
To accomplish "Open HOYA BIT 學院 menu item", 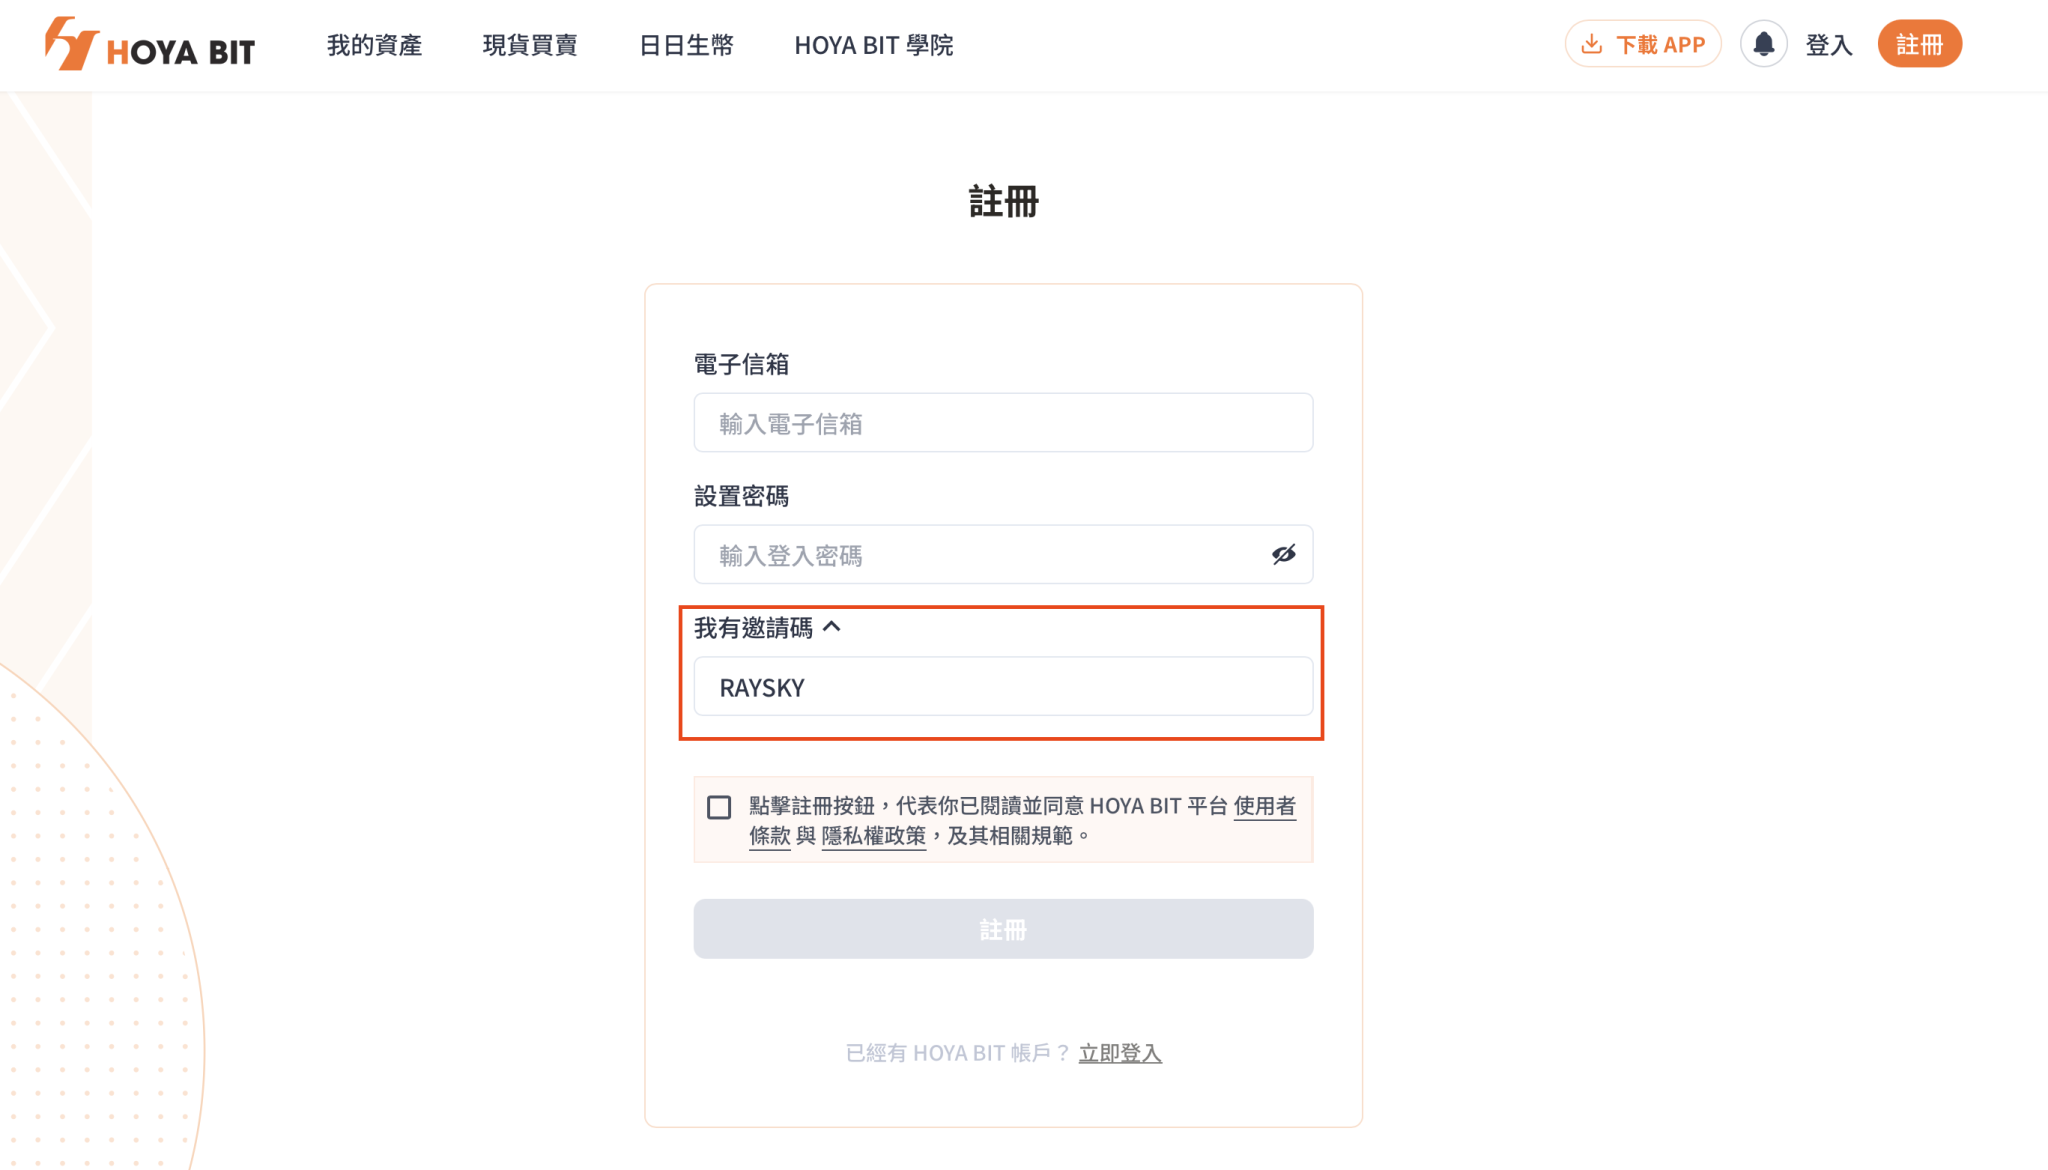I will [x=874, y=45].
